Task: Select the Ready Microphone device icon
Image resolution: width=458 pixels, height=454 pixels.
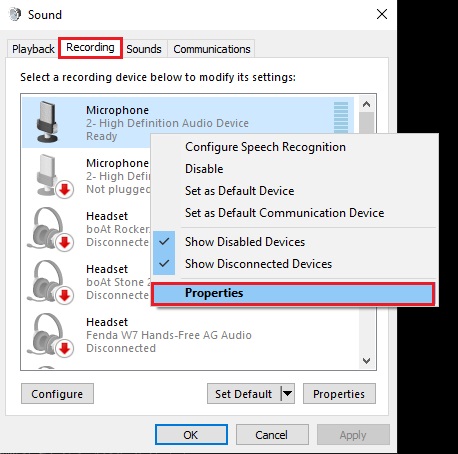Action: (x=47, y=122)
